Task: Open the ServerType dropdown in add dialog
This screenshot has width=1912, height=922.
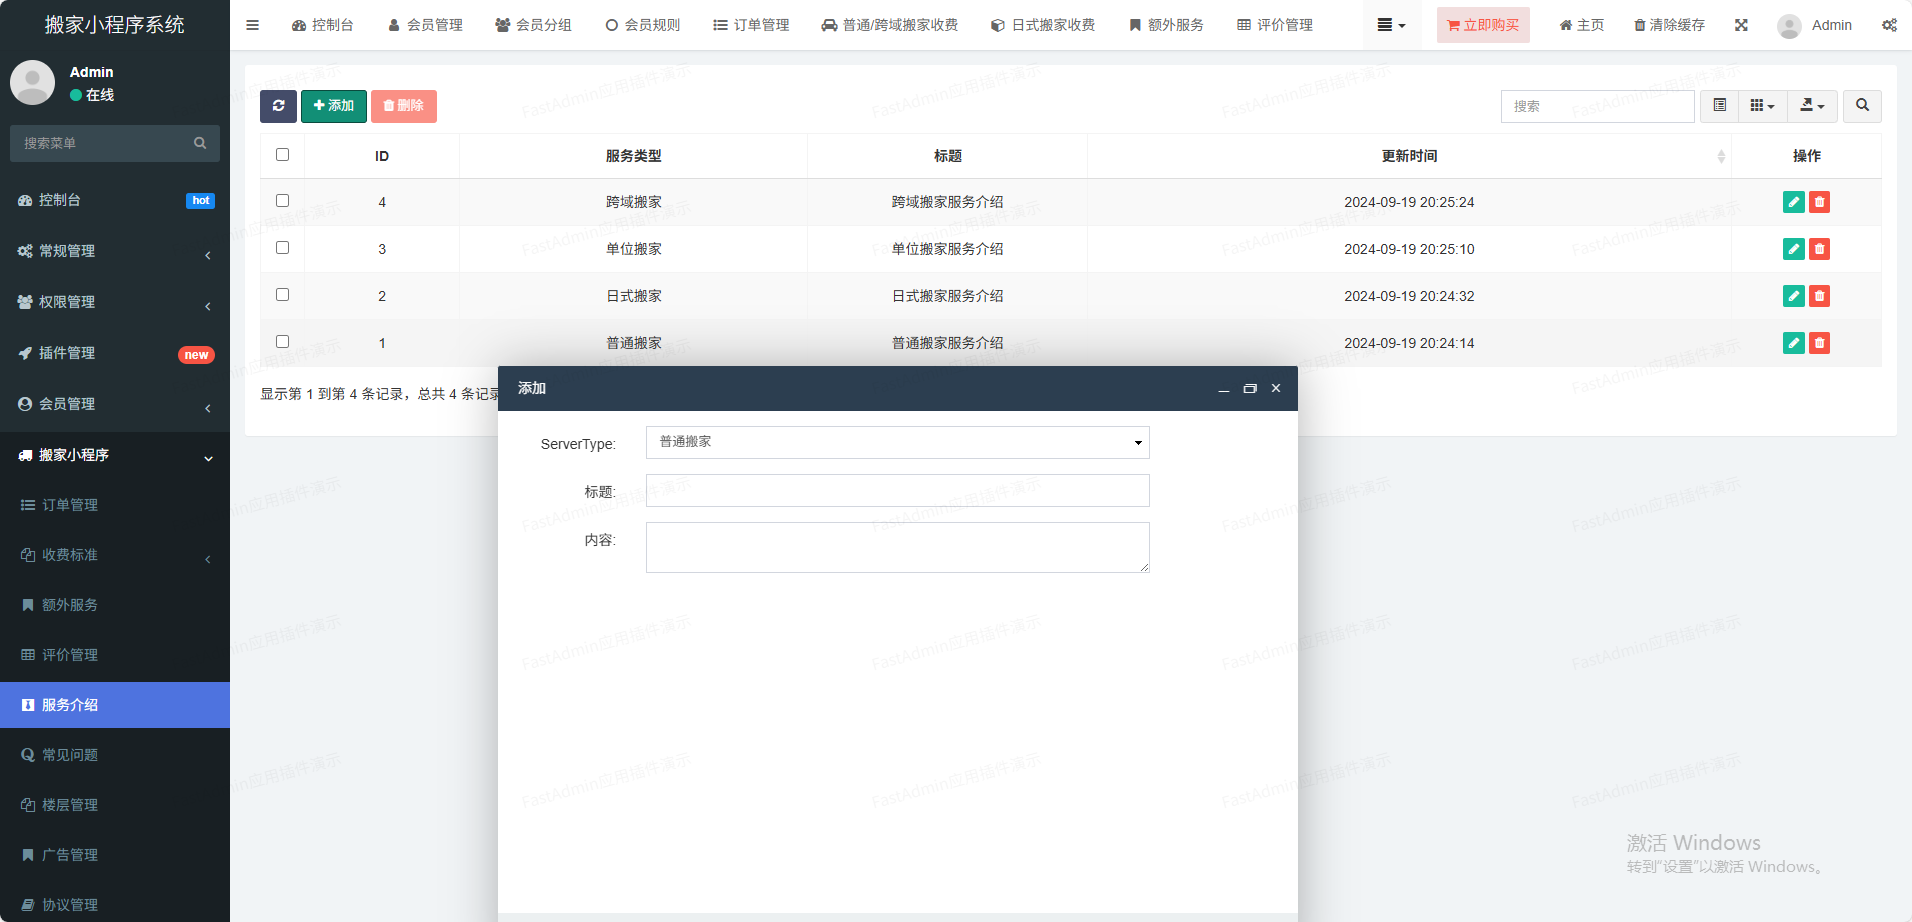Action: 897,442
